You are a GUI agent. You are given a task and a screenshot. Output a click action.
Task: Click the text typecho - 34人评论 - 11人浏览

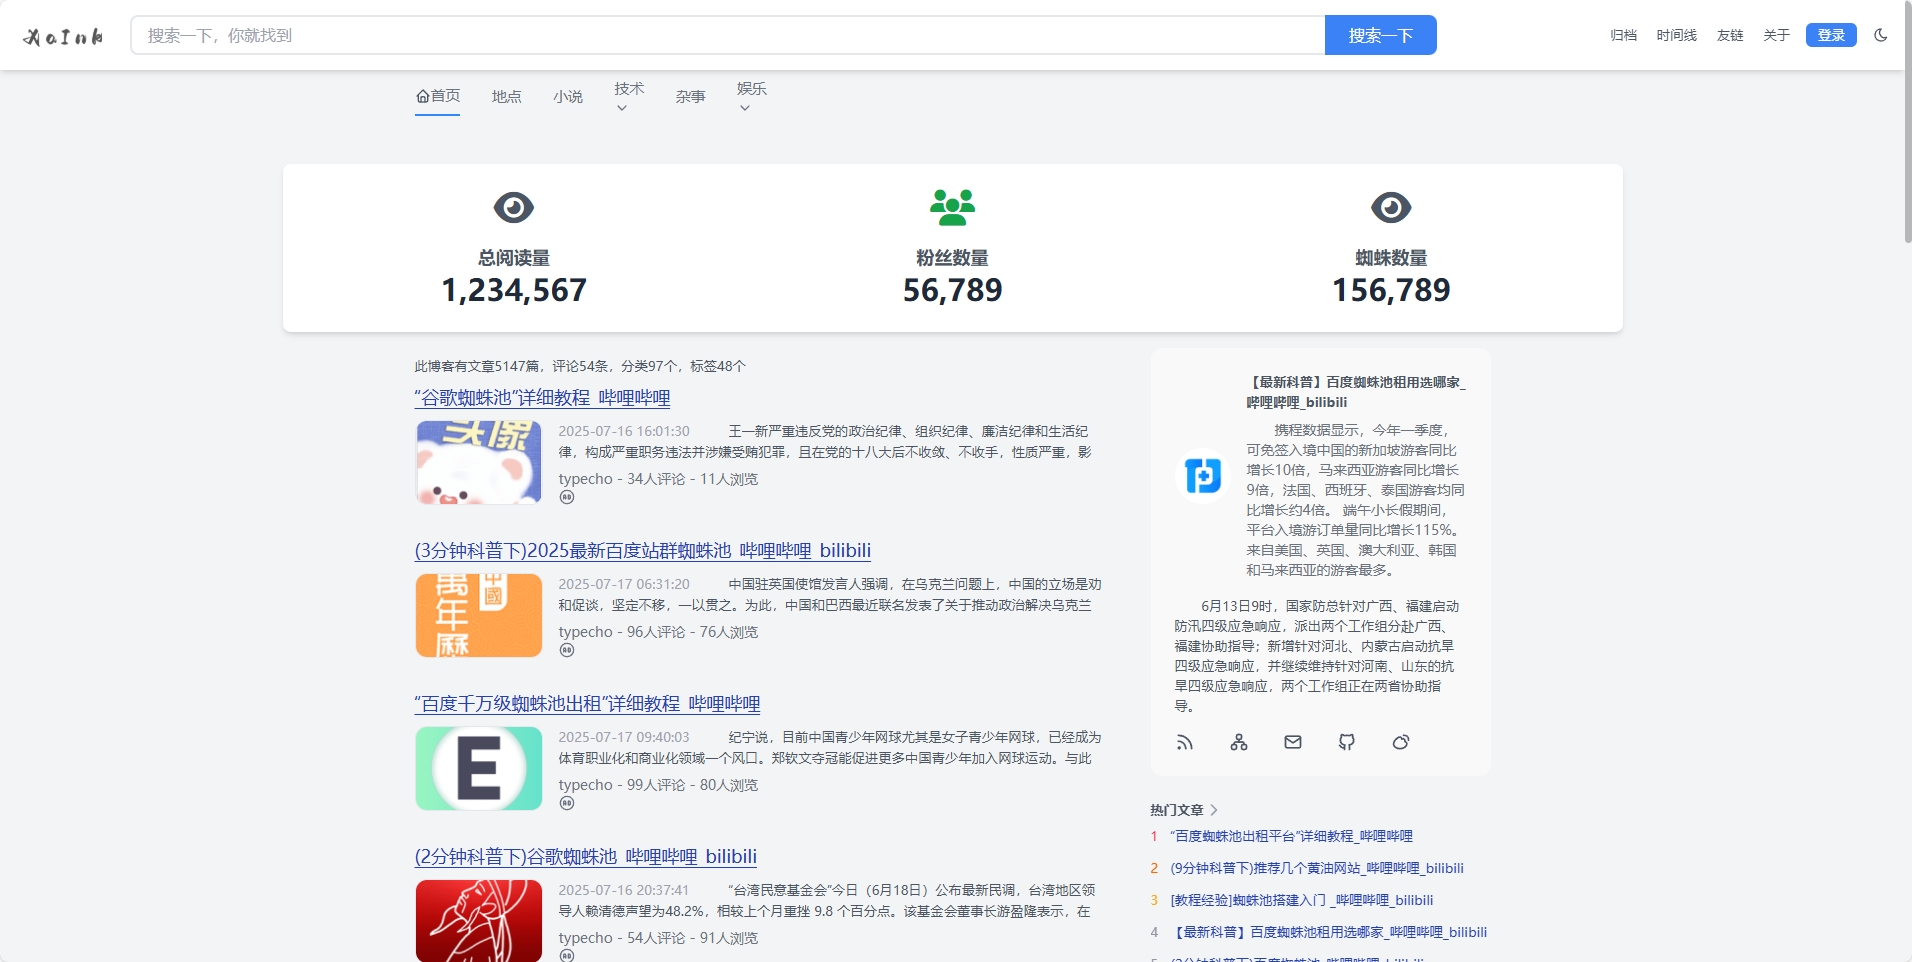[658, 479]
